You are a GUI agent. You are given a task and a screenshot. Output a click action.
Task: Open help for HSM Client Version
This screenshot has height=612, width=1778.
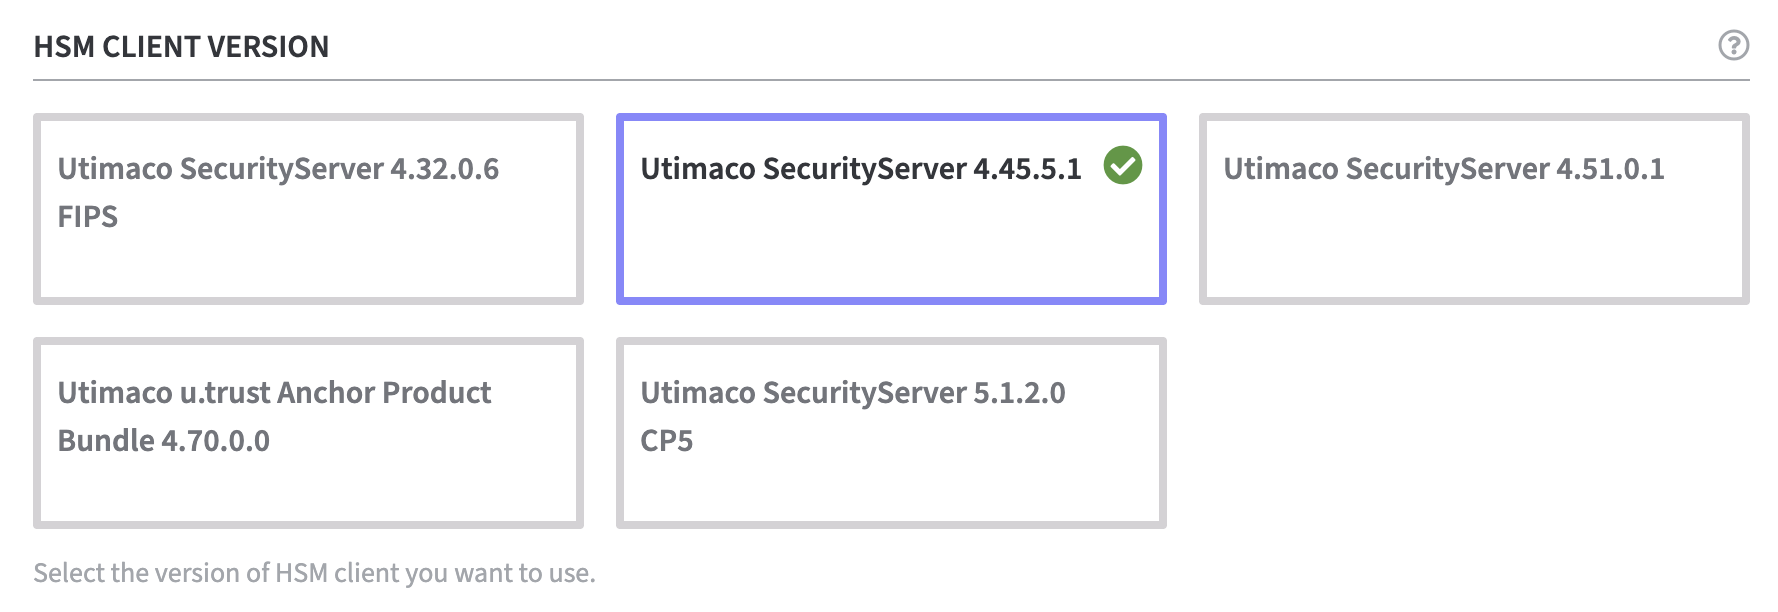coord(1733,45)
